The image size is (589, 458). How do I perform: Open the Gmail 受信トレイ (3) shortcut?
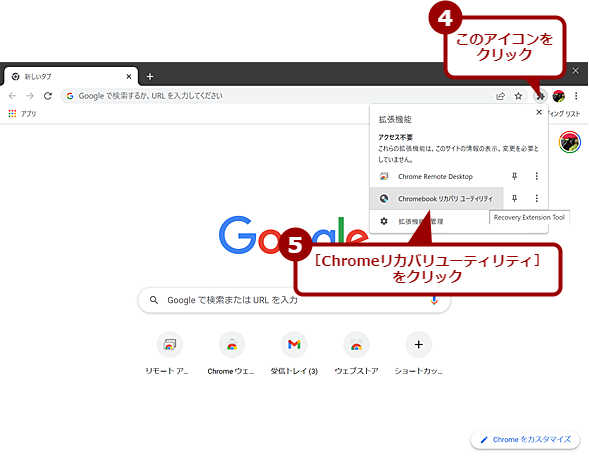(294, 353)
